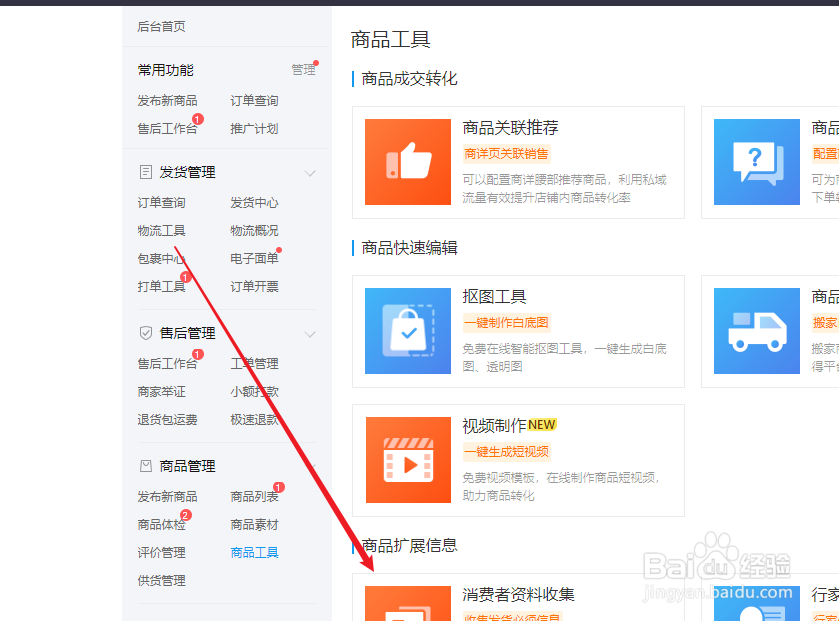The height and width of the screenshot is (621, 839).
Task: Click the 消费者资料收集 title
Action: (x=518, y=594)
